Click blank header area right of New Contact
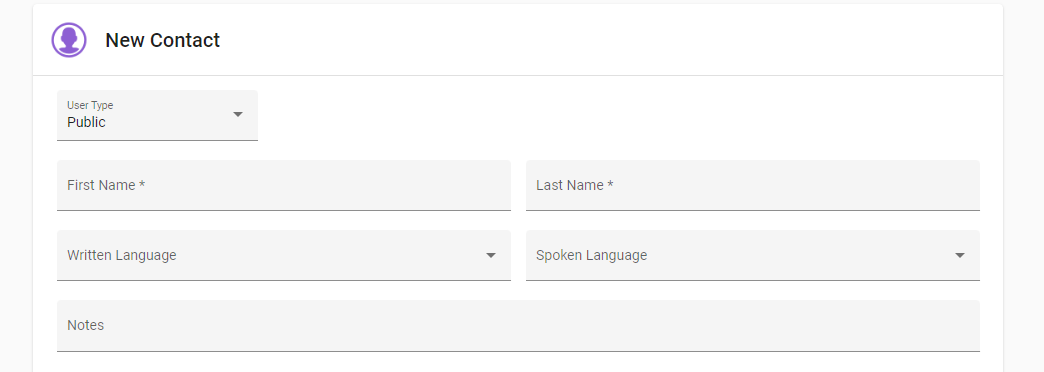 tap(599, 40)
